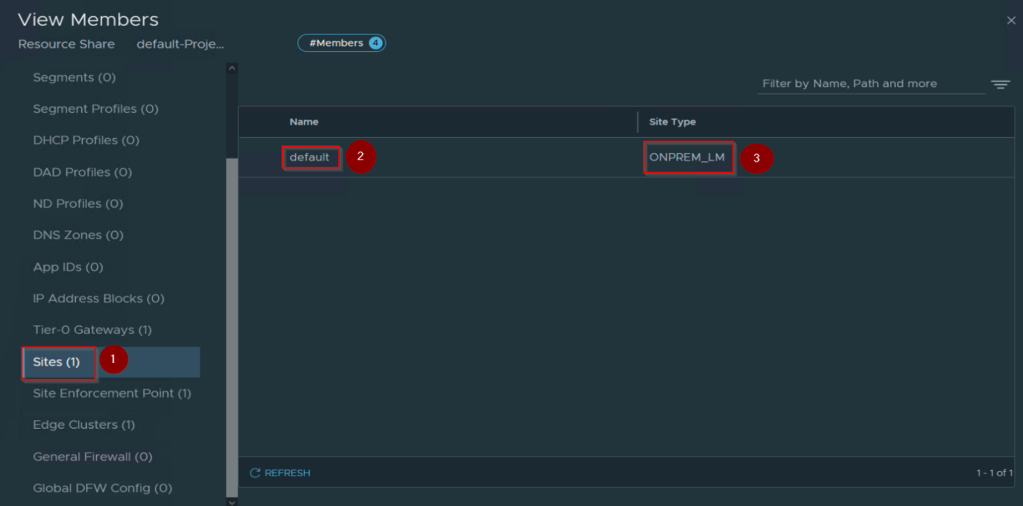Select ND Profiles (0) entry
Image resolution: width=1023 pixels, height=506 pixels.
[x=78, y=203]
